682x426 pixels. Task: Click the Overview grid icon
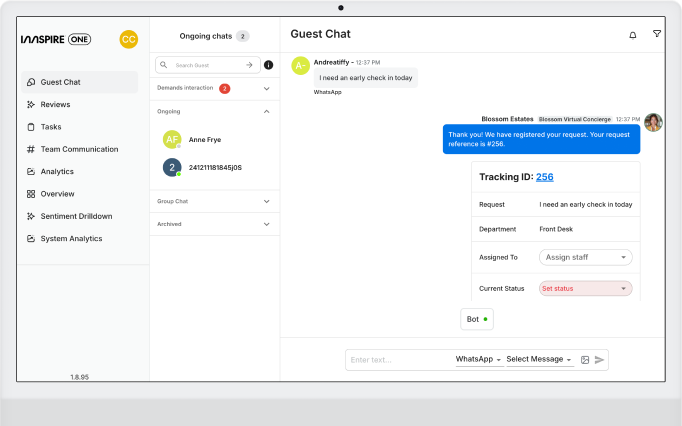[x=31, y=194]
